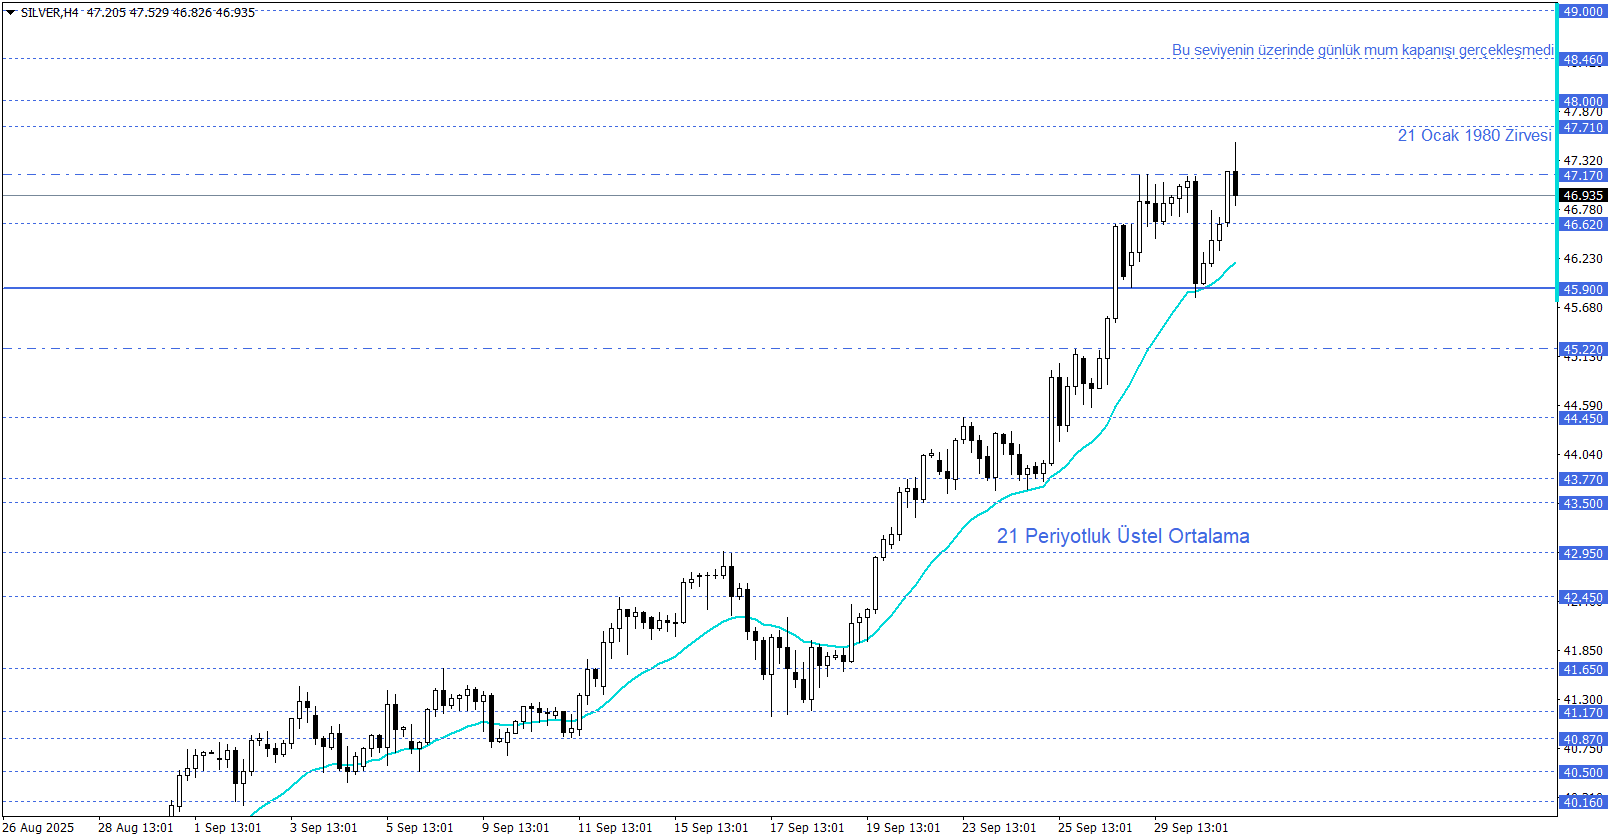Select the 45.900 support level price tag
1614x840 pixels.
(x=1582, y=290)
